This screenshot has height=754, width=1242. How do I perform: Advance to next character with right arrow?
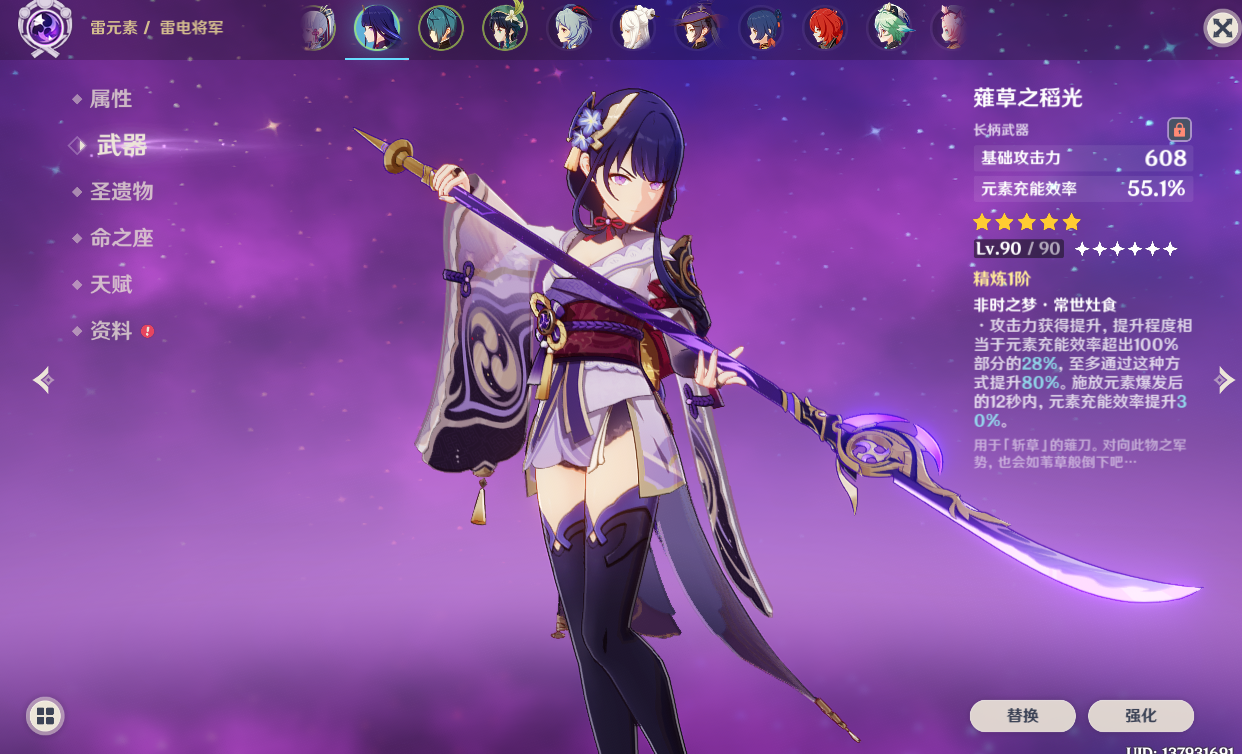[1224, 380]
